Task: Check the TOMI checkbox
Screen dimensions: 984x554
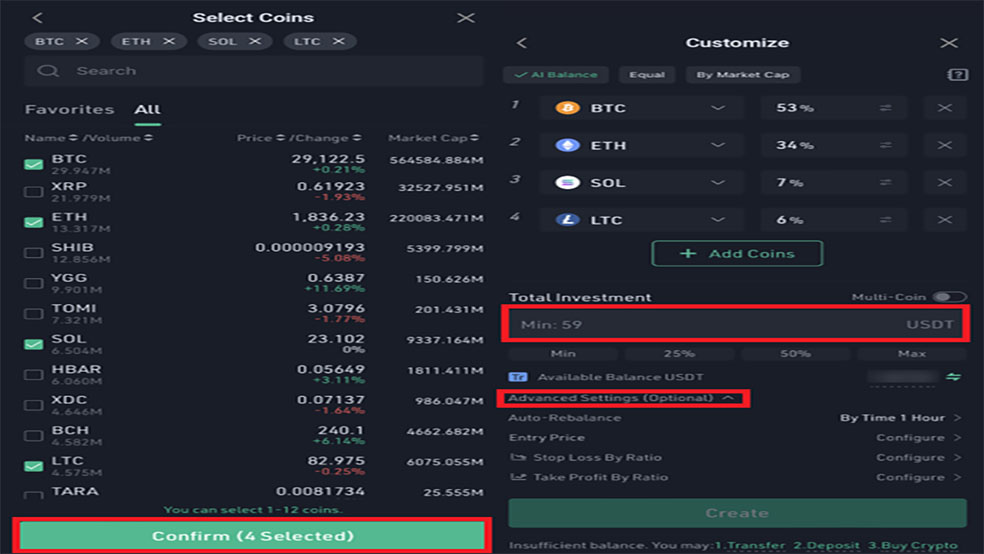Action: click(33, 314)
